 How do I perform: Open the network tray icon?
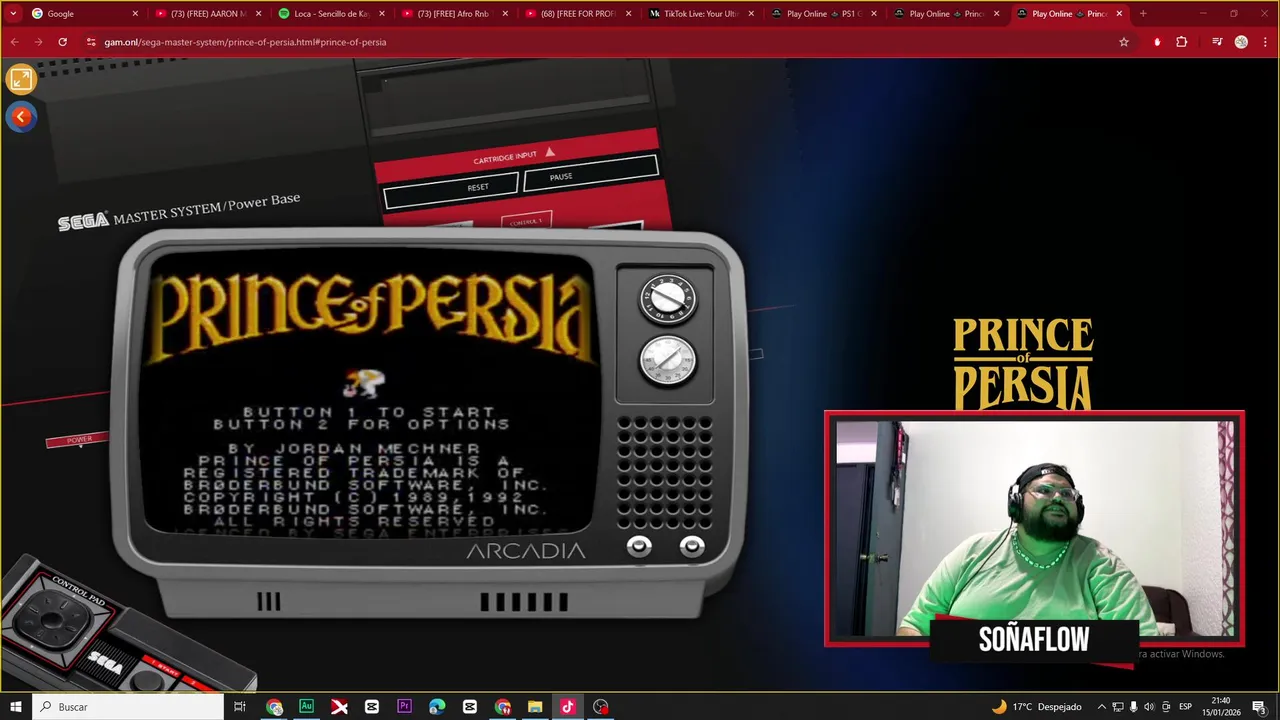coord(1118,707)
